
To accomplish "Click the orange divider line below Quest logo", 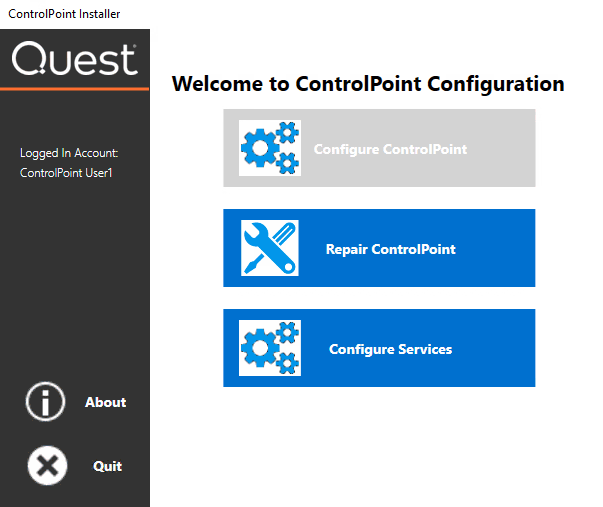I will tap(74, 90).
